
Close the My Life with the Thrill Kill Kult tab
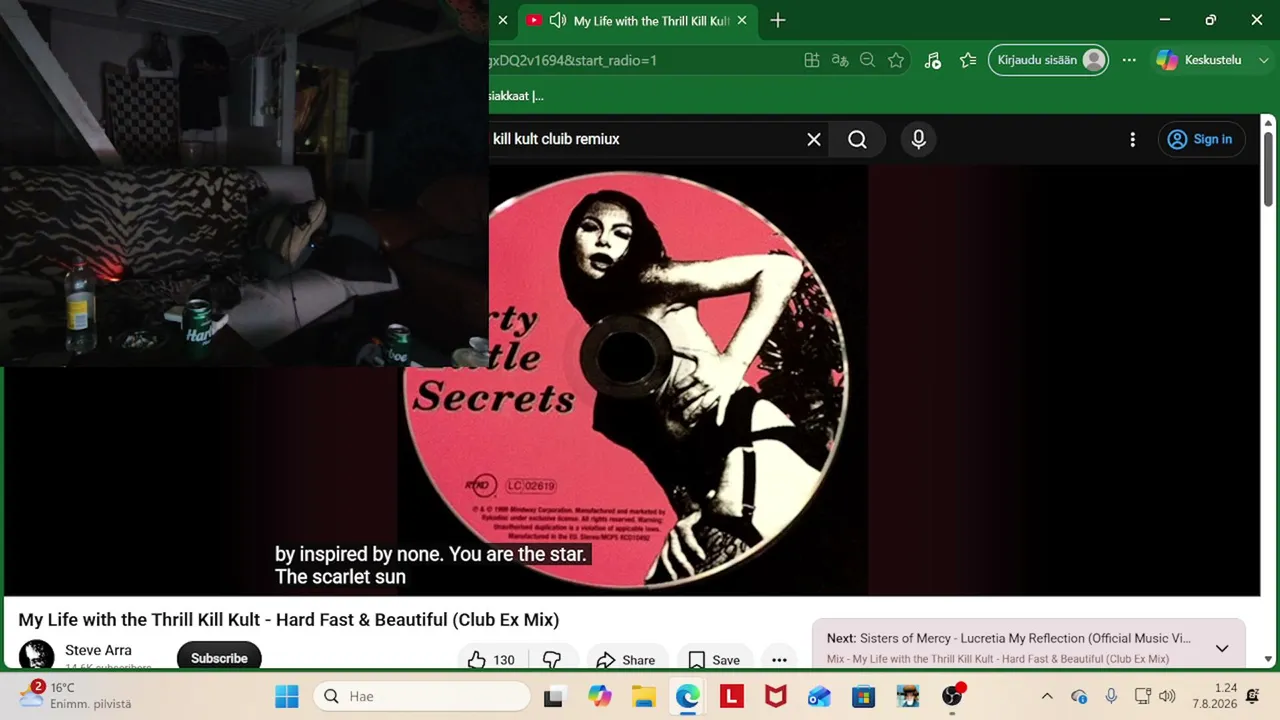coord(742,20)
